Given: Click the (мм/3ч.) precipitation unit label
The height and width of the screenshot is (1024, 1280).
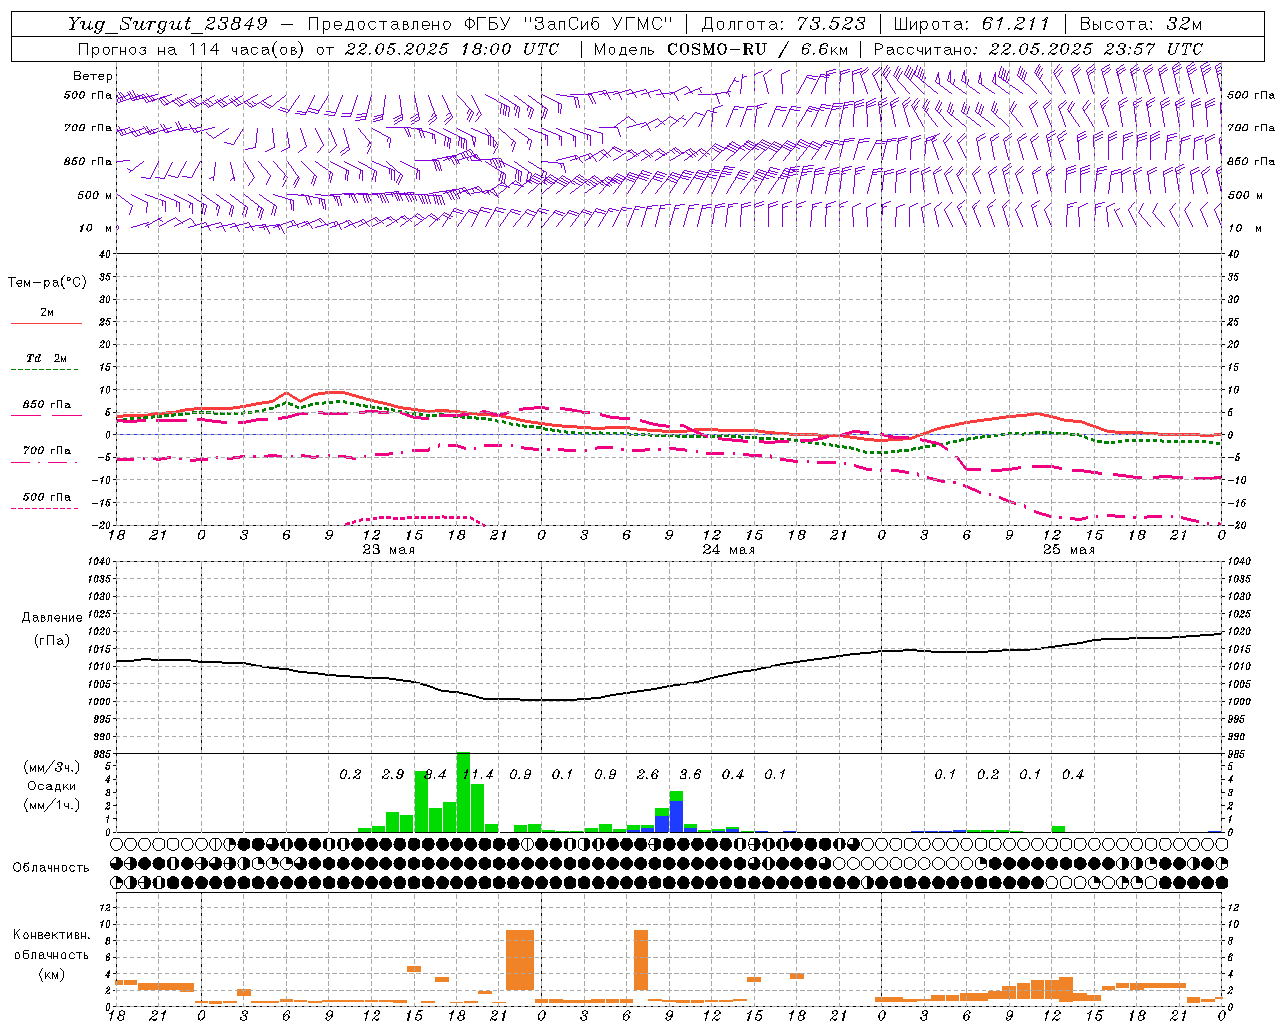Looking at the screenshot, I should [51, 767].
